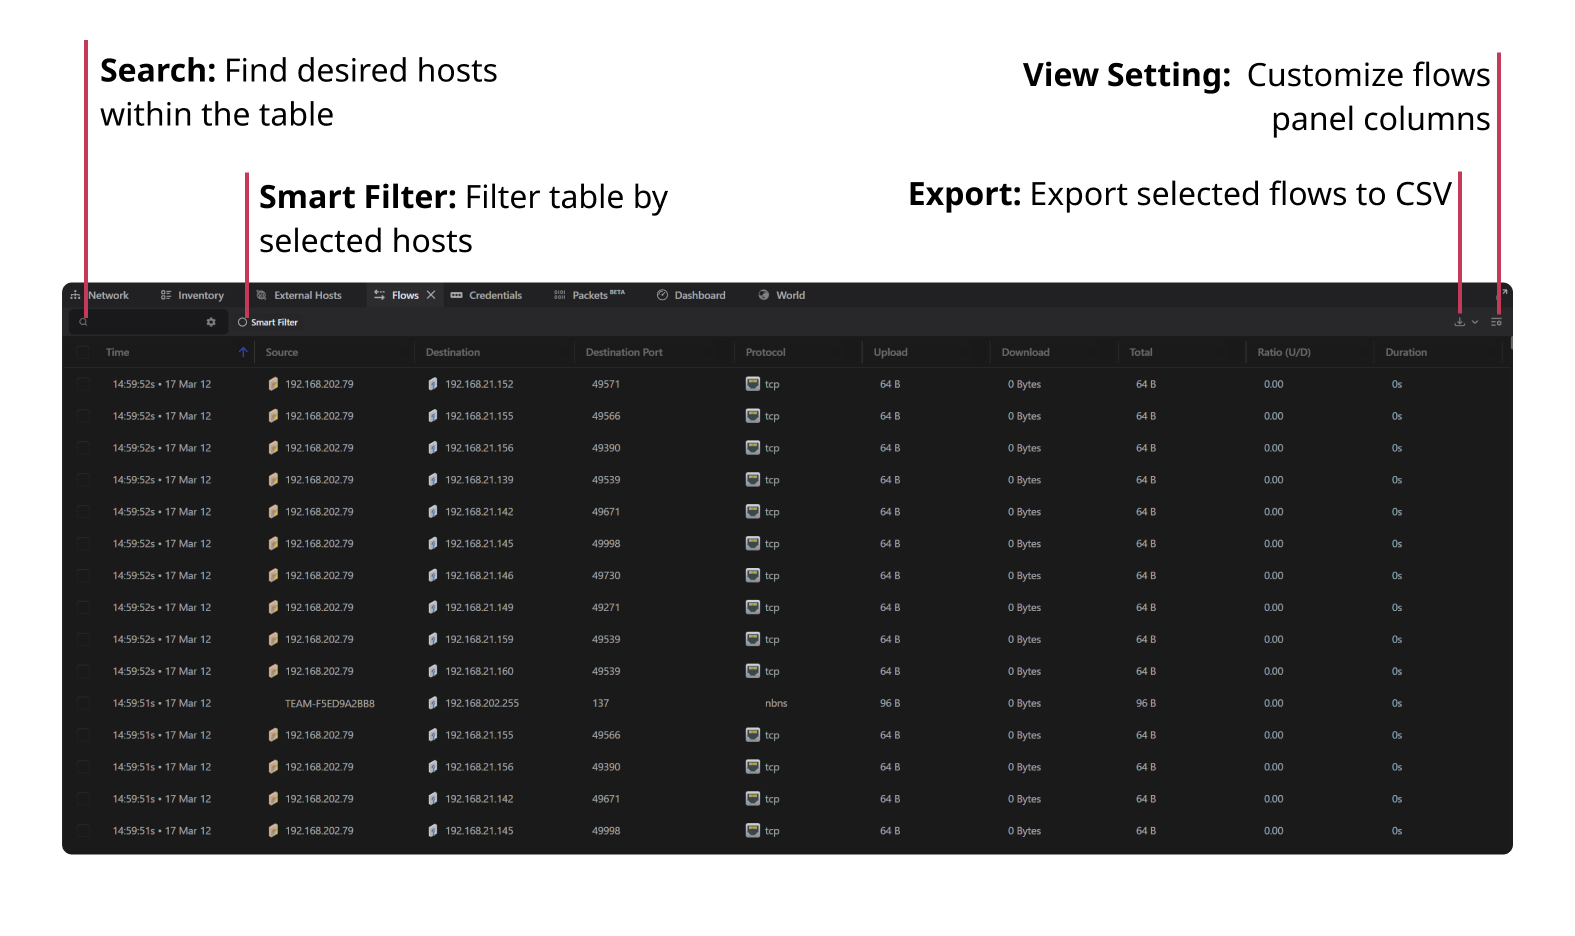Click destination host icon beside 192.168.21.139
Image resolution: width=1575 pixels, height=936 pixels.
tap(433, 480)
